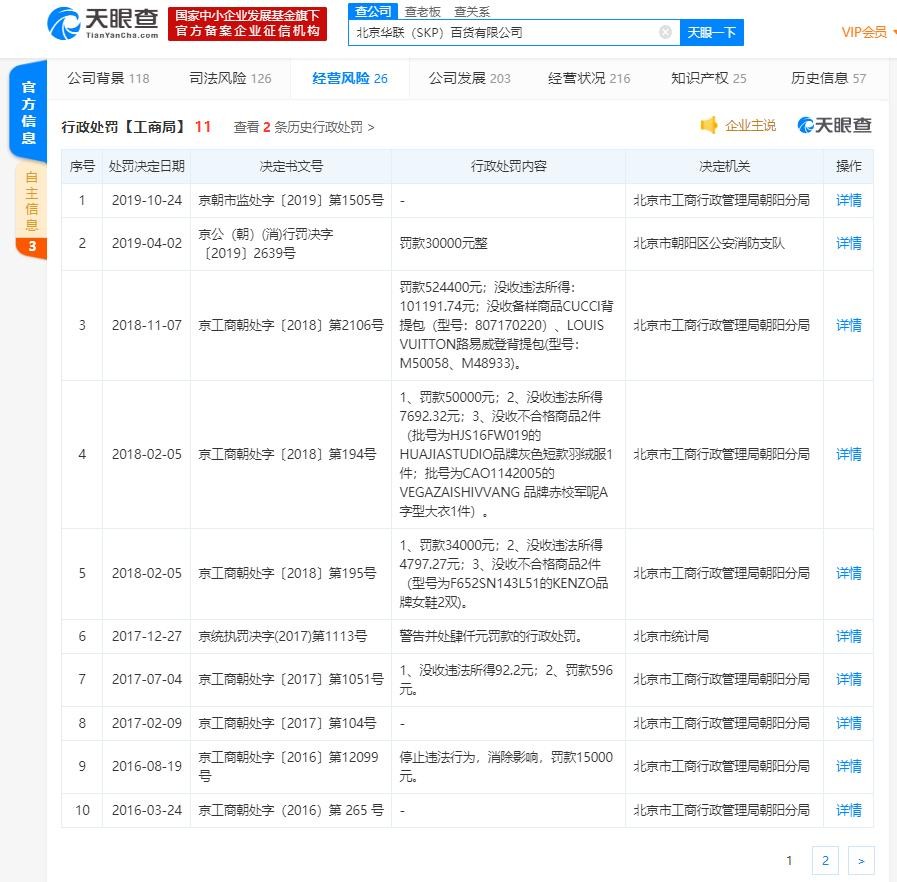897x882 pixels.
Task: Click the red government fund banner
Action: (247, 23)
